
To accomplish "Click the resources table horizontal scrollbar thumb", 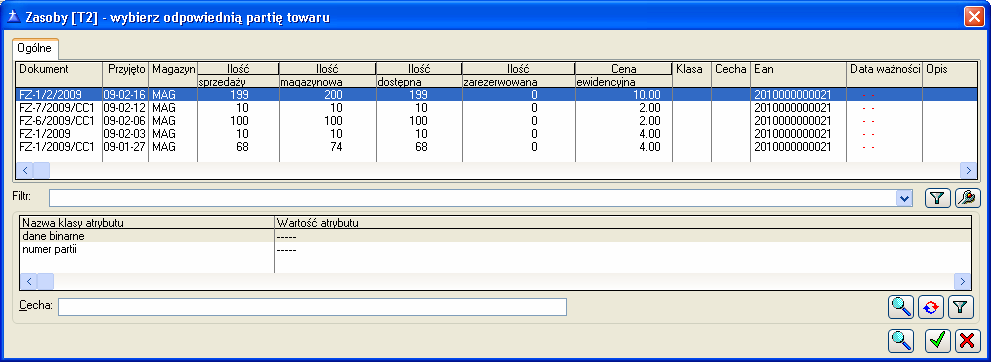I will point(41,170).
